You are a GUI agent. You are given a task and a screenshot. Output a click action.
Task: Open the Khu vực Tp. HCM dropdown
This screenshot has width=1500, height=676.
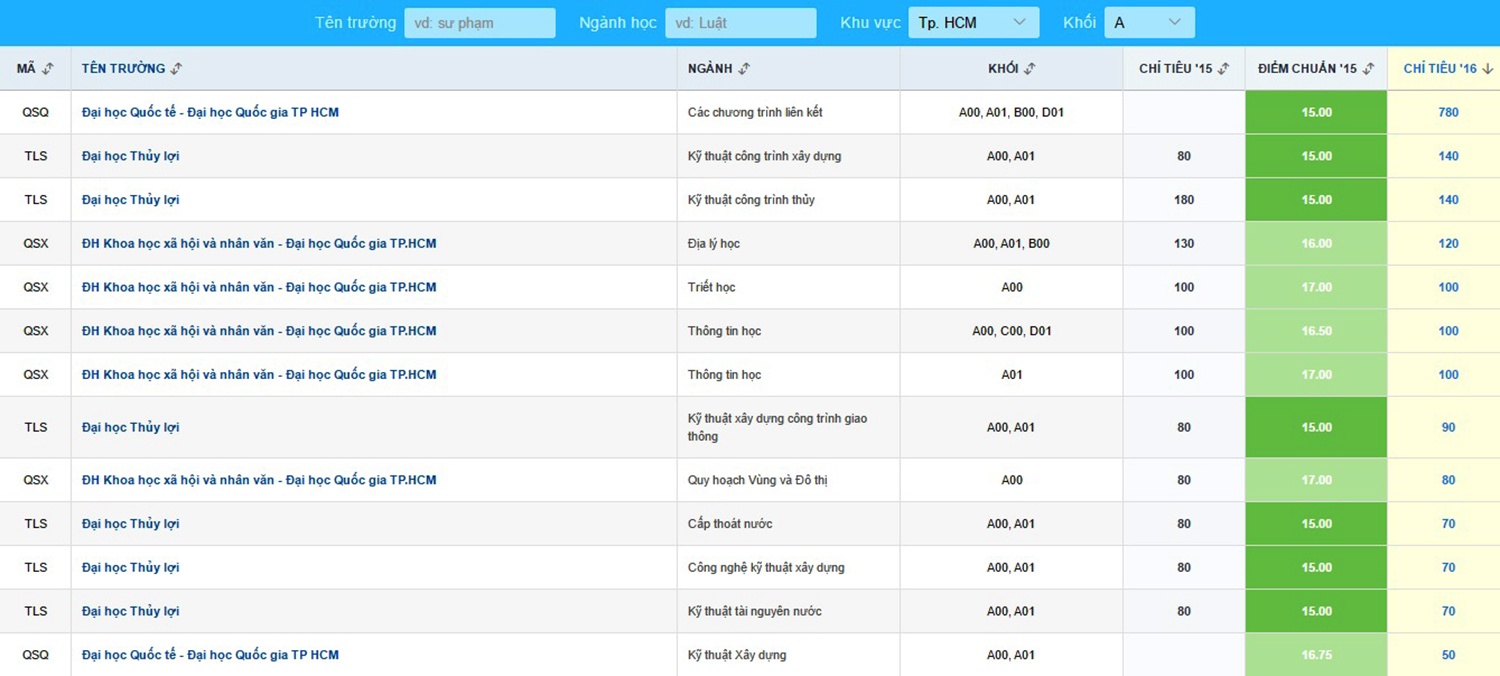pyautogui.click(x=973, y=23)
